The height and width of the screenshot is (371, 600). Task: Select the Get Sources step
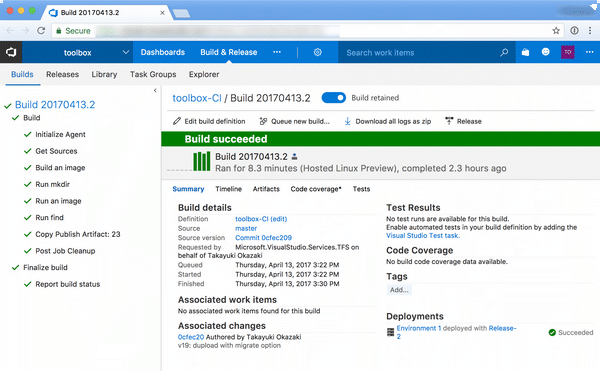tap(56, 151)
